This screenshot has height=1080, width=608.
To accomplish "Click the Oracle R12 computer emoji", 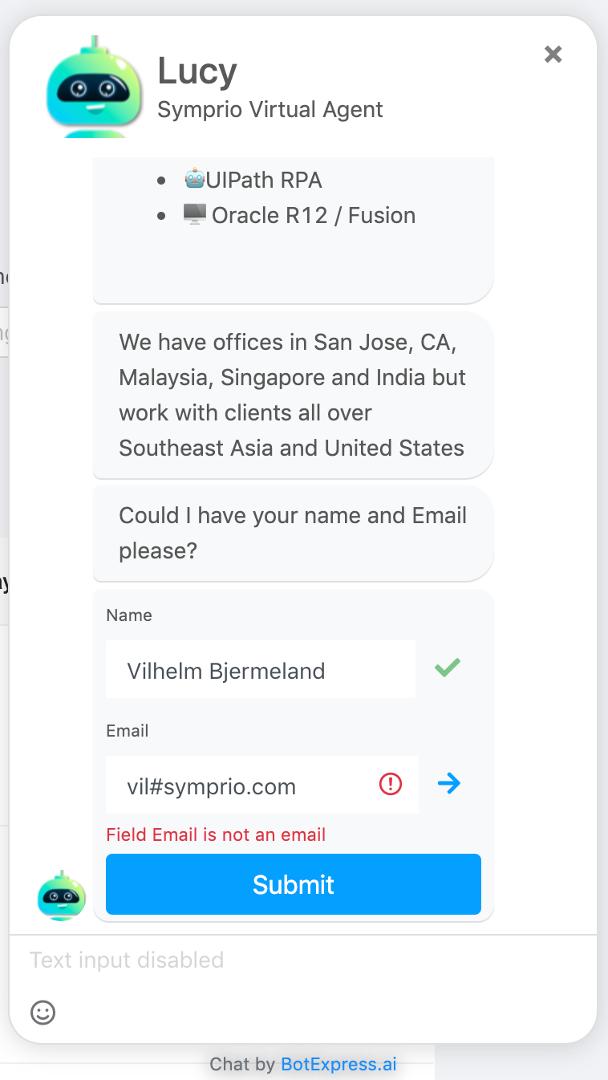I will point(194,214).
